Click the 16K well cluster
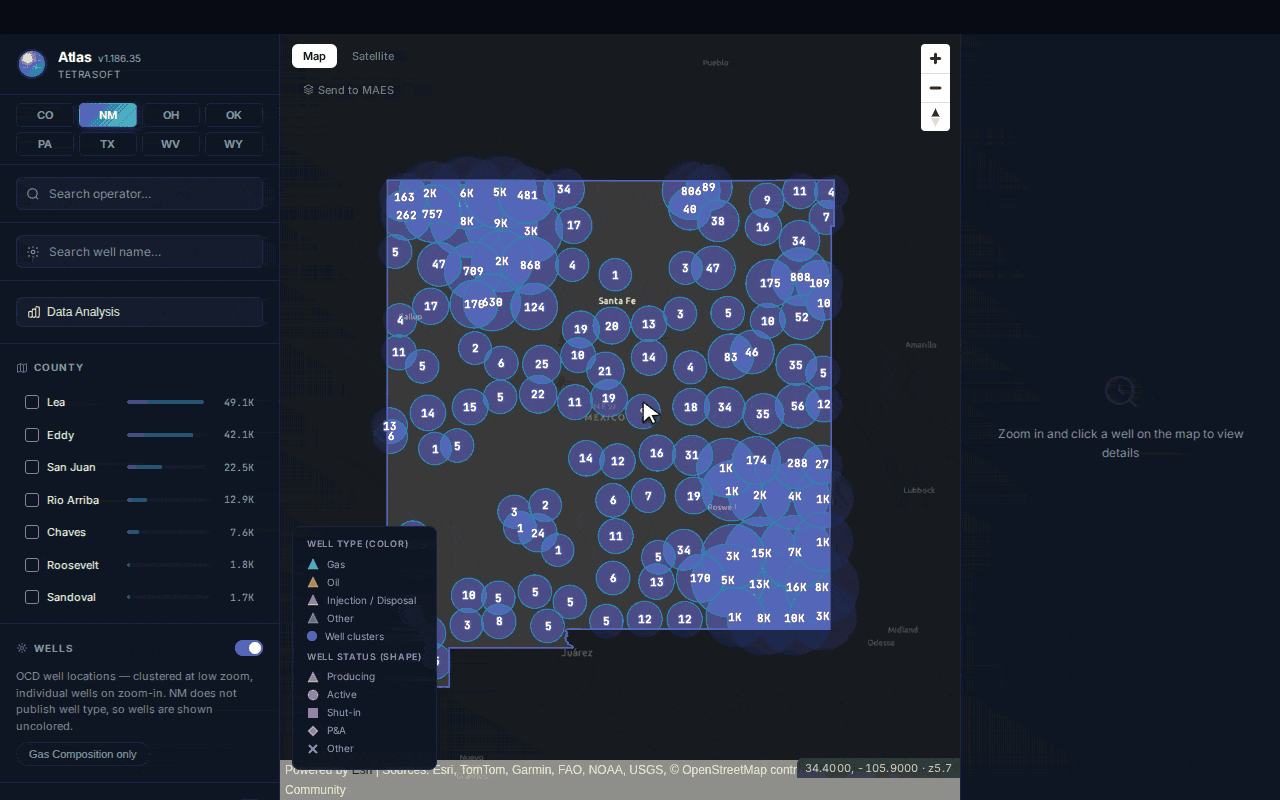The width and height of the screenshot is (1280, 800). point(796,587)
